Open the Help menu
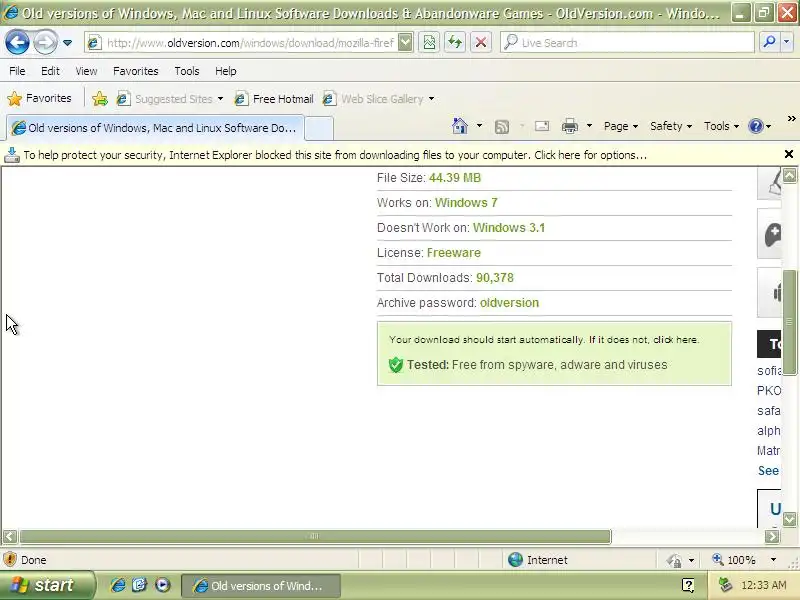This screenshot has width=800, height=600. coord(226,71)
